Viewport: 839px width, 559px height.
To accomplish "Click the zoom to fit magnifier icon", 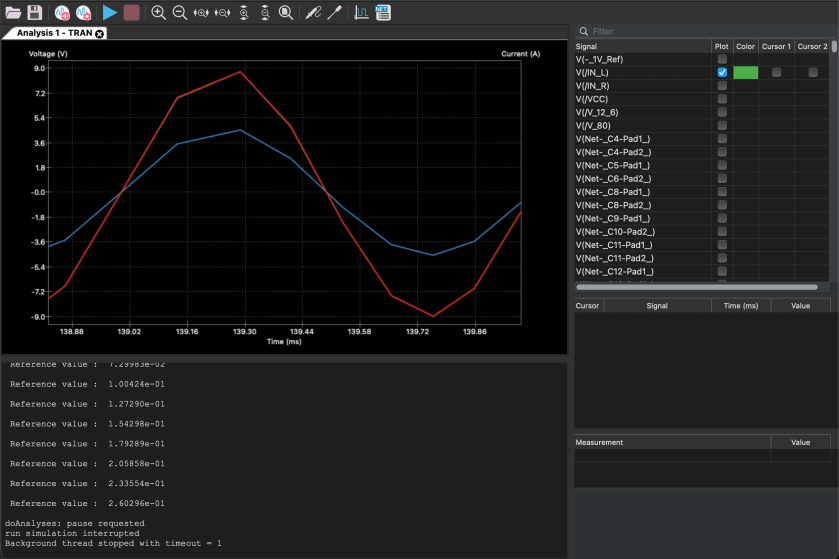I will click(286, 13).
